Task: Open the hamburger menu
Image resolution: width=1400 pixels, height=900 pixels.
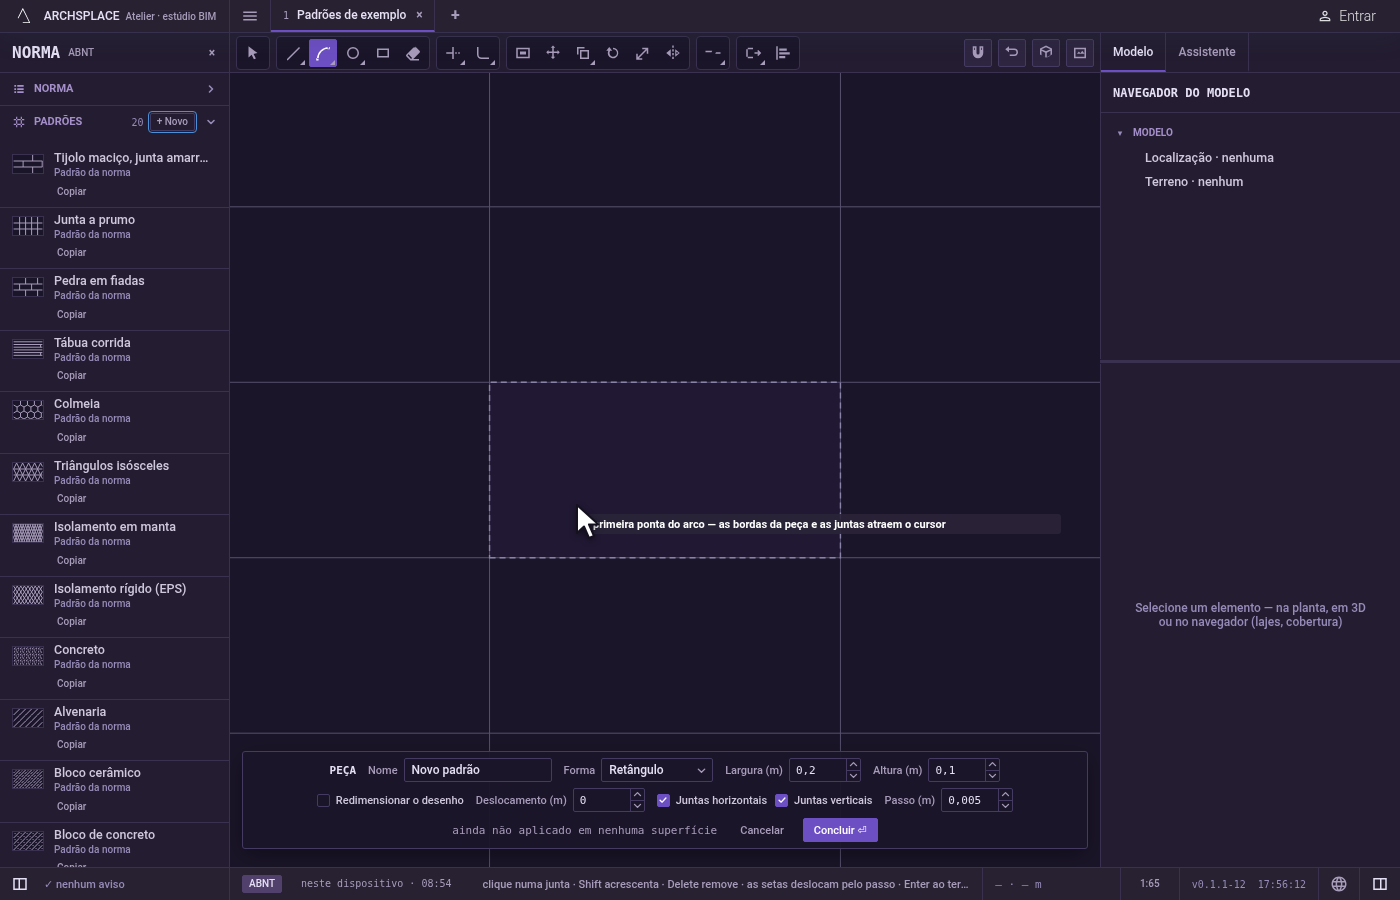Action: 250,16
